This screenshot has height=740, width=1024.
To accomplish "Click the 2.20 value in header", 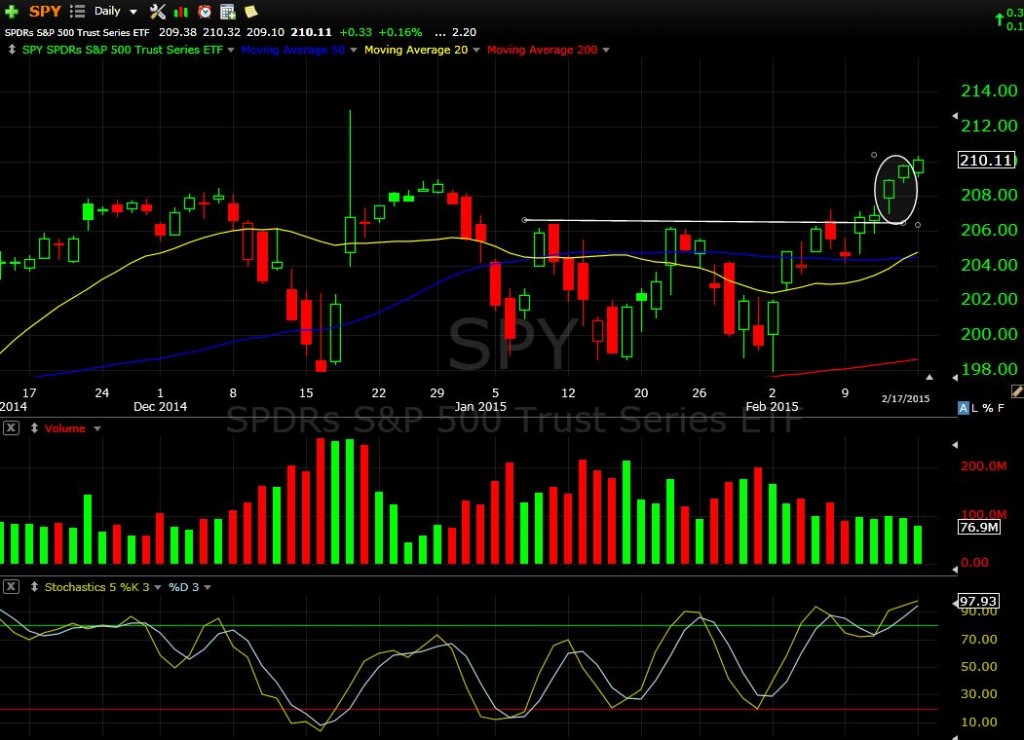I will (x=464, y=32).
